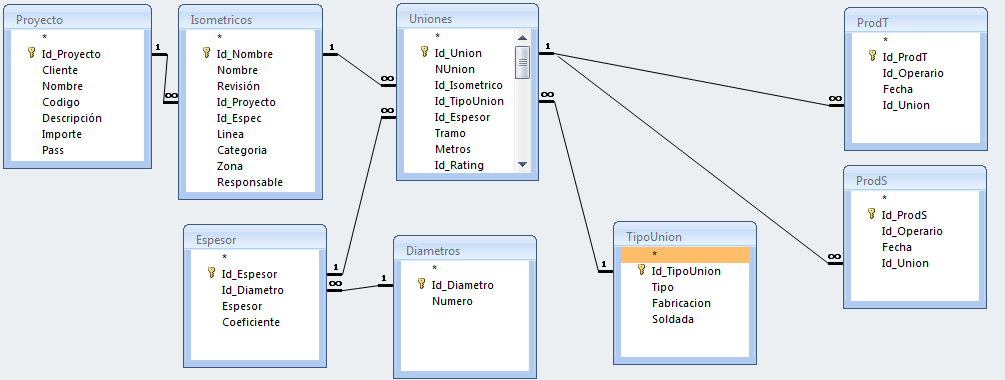1005x380 pixels.
Task: Select the Proyecto table title bar
Action: [x=78, y=20]
